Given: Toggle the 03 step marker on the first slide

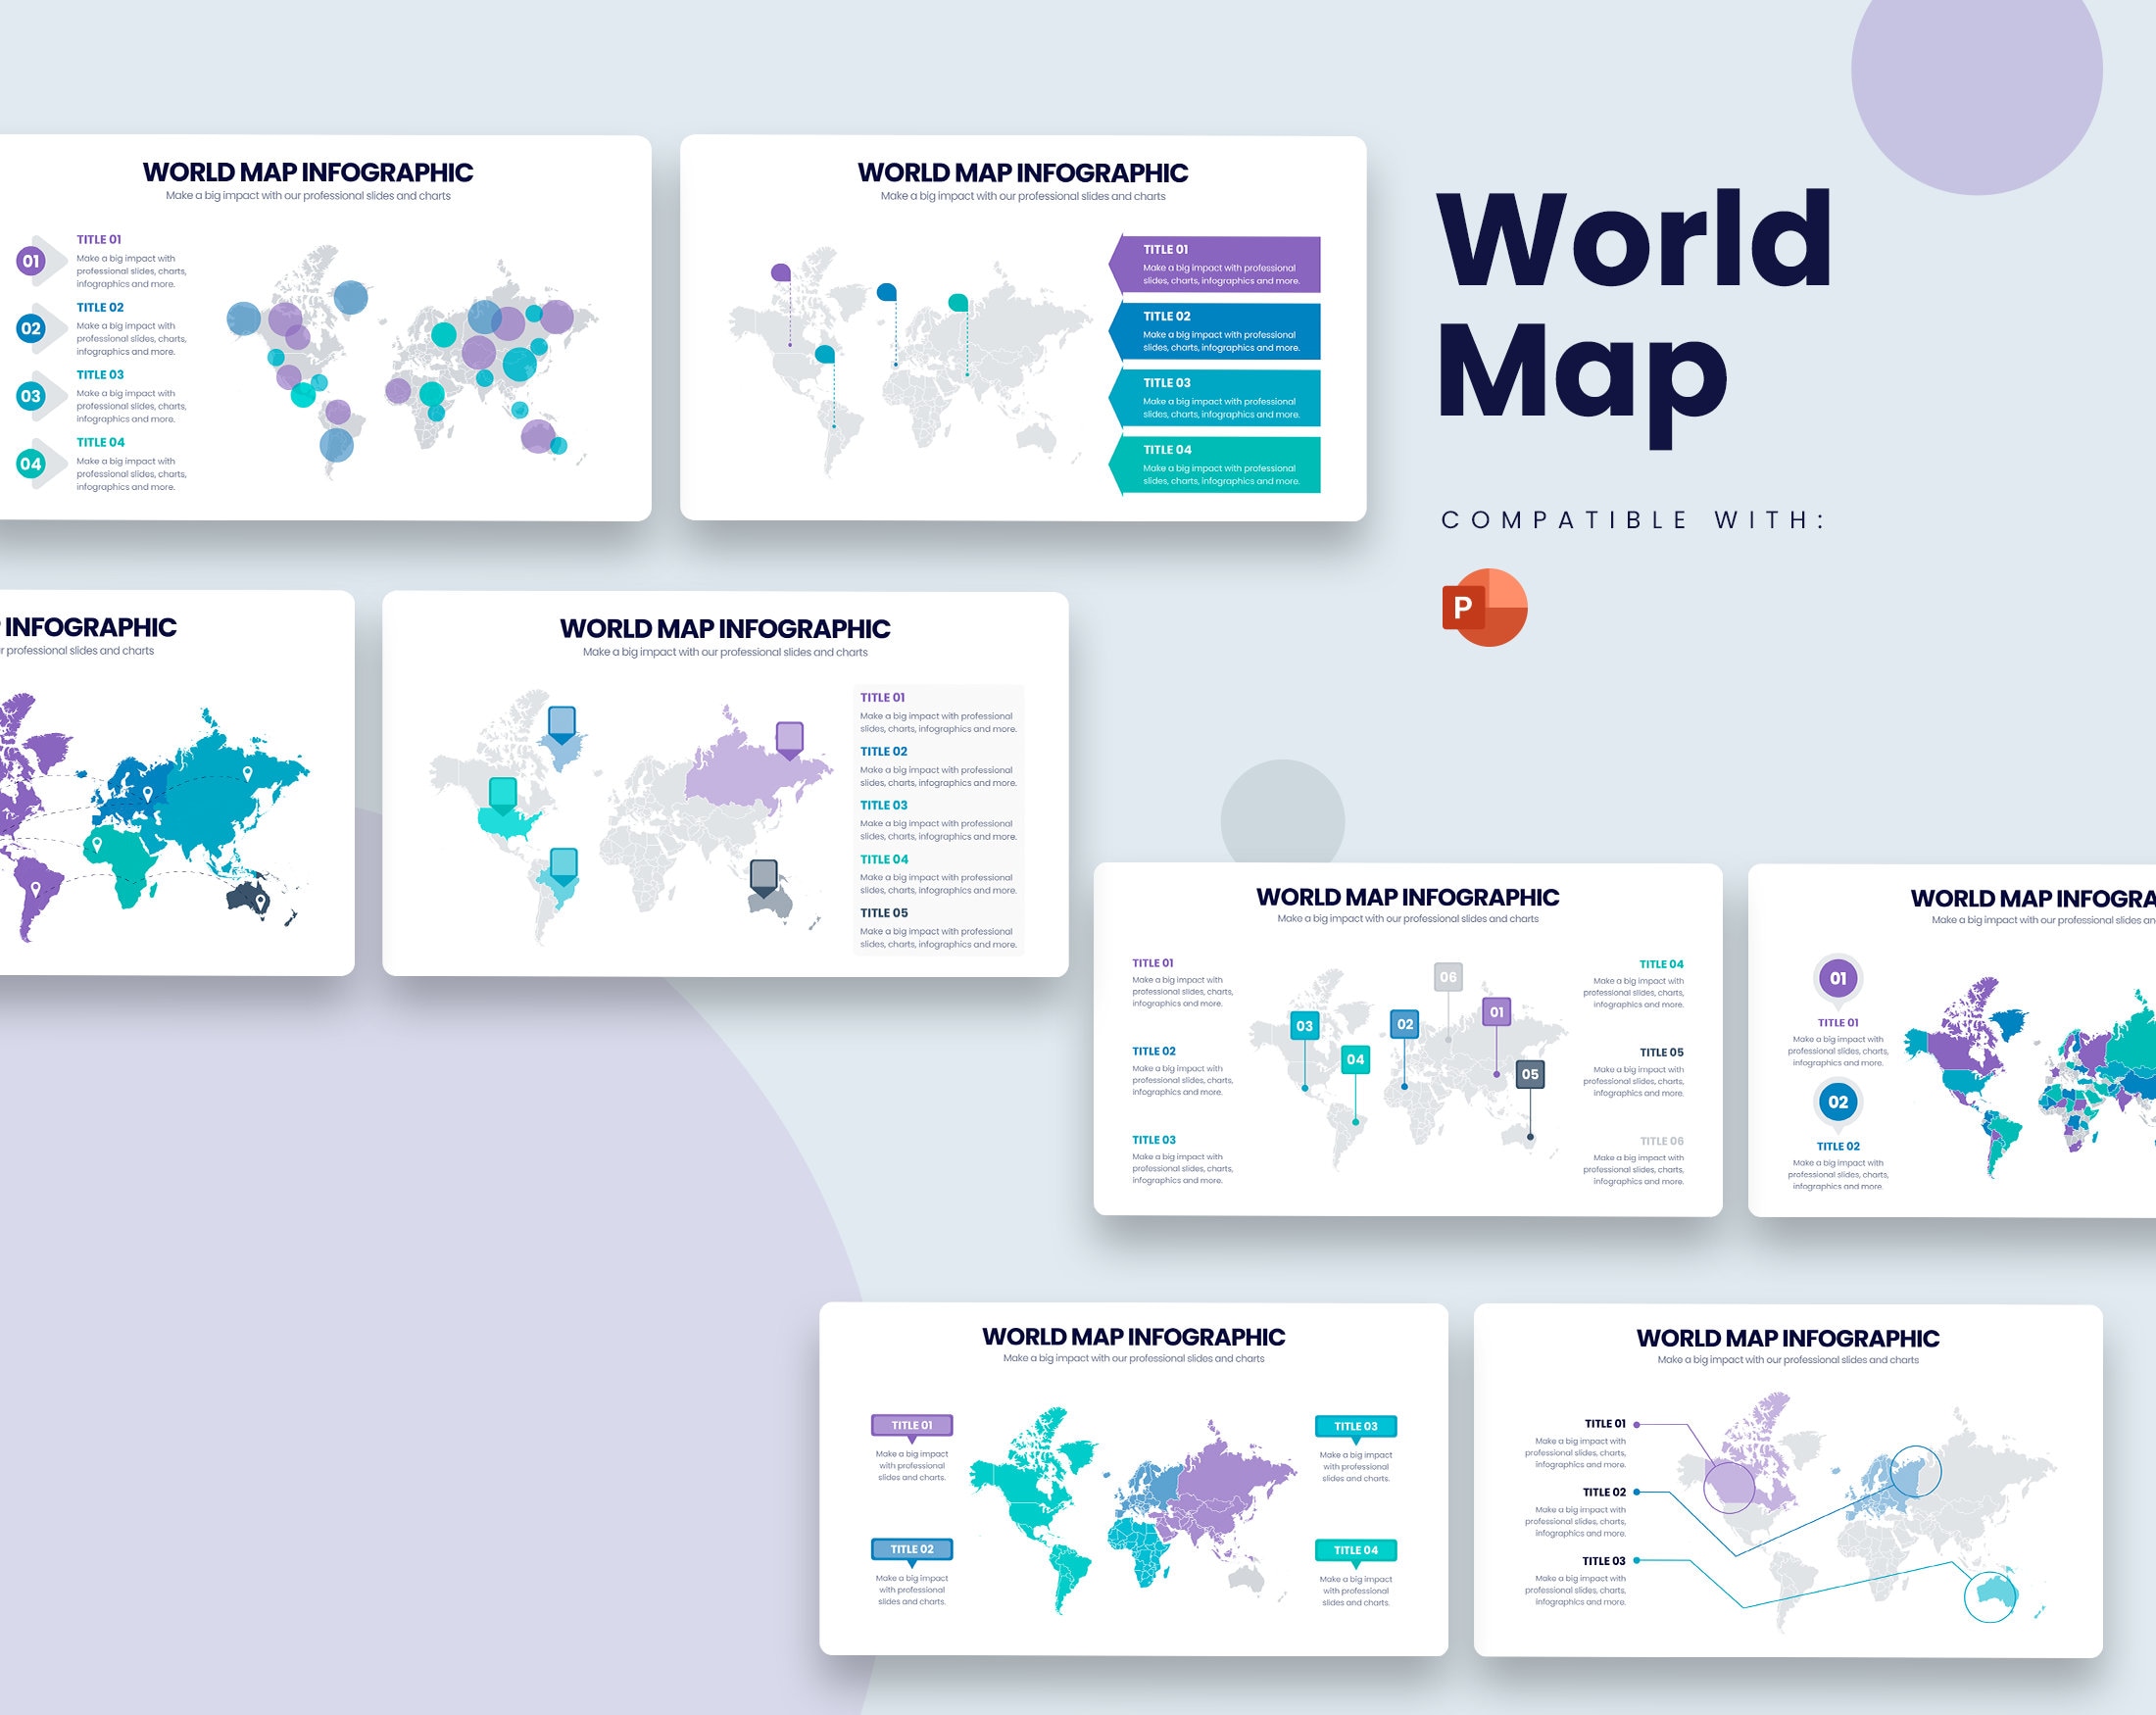Looking at the screenshot, I should (32, 394).
